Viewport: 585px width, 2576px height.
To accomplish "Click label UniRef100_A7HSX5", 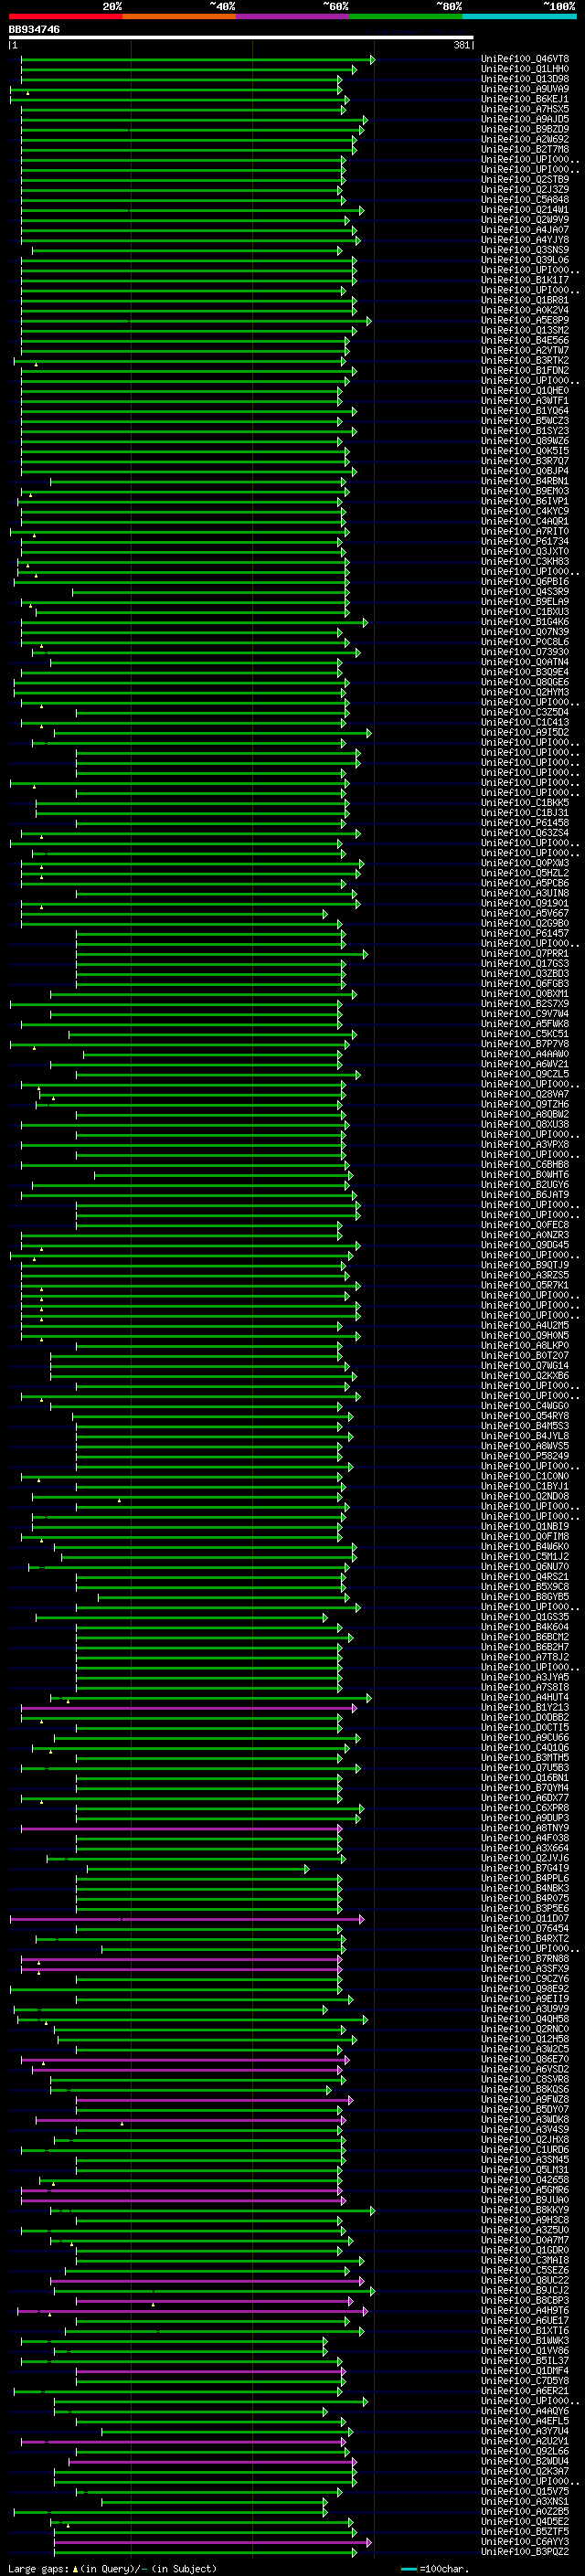I will (x=525, y=109).
